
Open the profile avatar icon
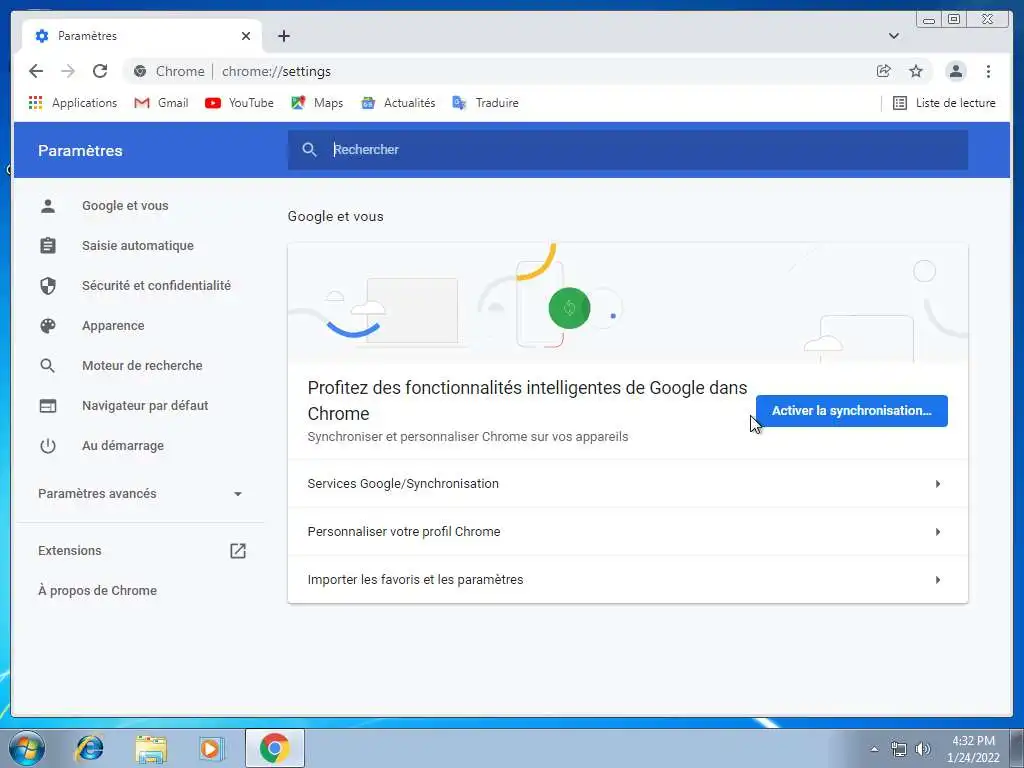(955, 71)
